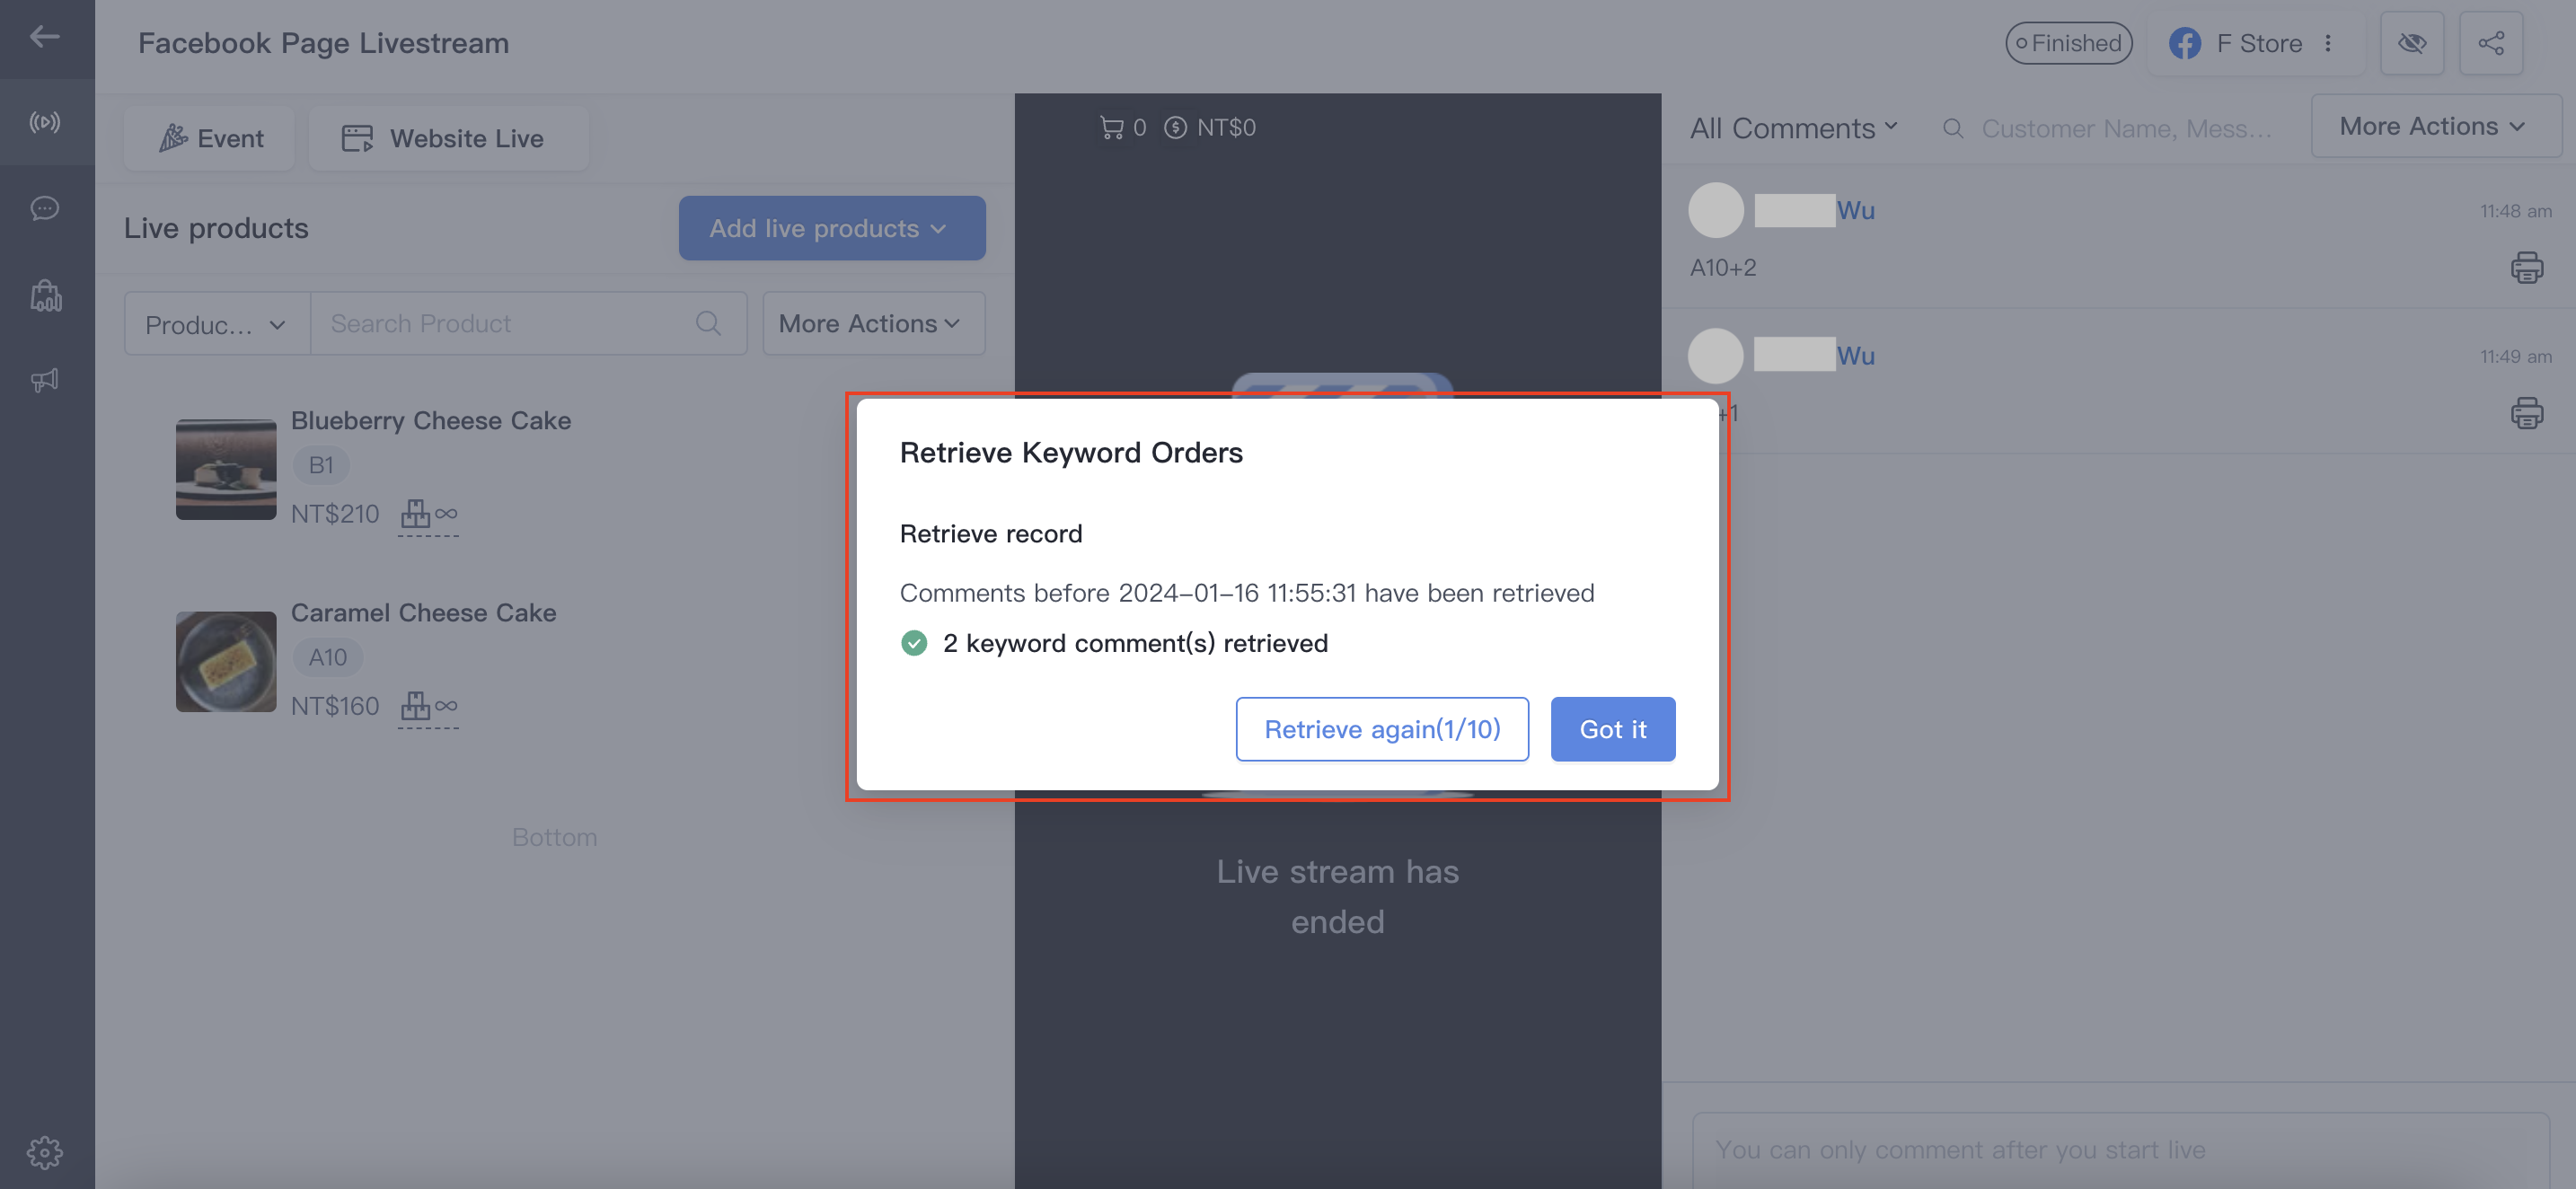
Task: Open More Actions above the comments
Action: pos(2435,126)
